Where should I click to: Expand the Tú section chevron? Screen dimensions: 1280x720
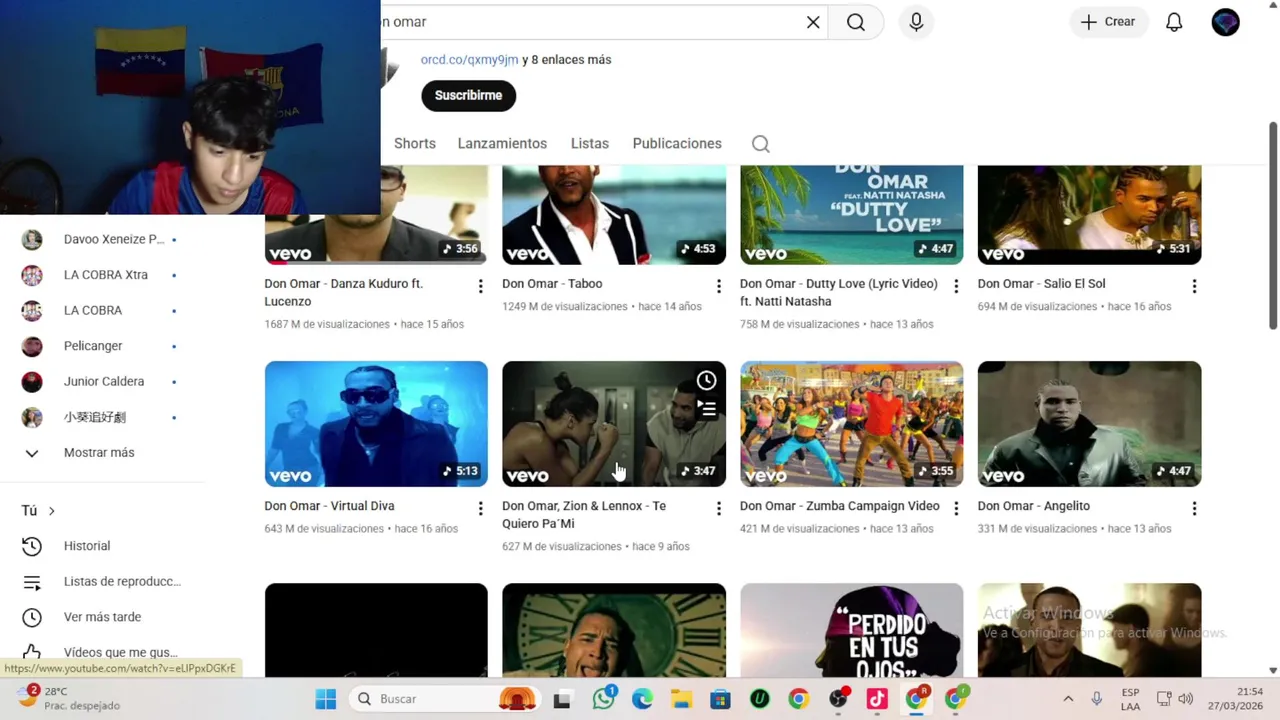pyautogui.click(x=52, y=511)
